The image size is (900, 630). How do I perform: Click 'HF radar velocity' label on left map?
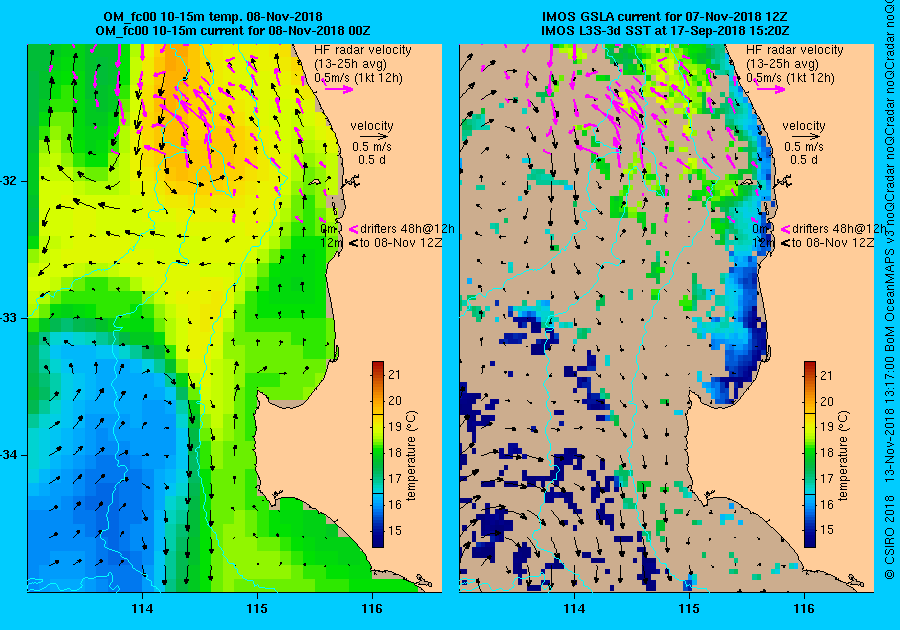coord(363,50)
